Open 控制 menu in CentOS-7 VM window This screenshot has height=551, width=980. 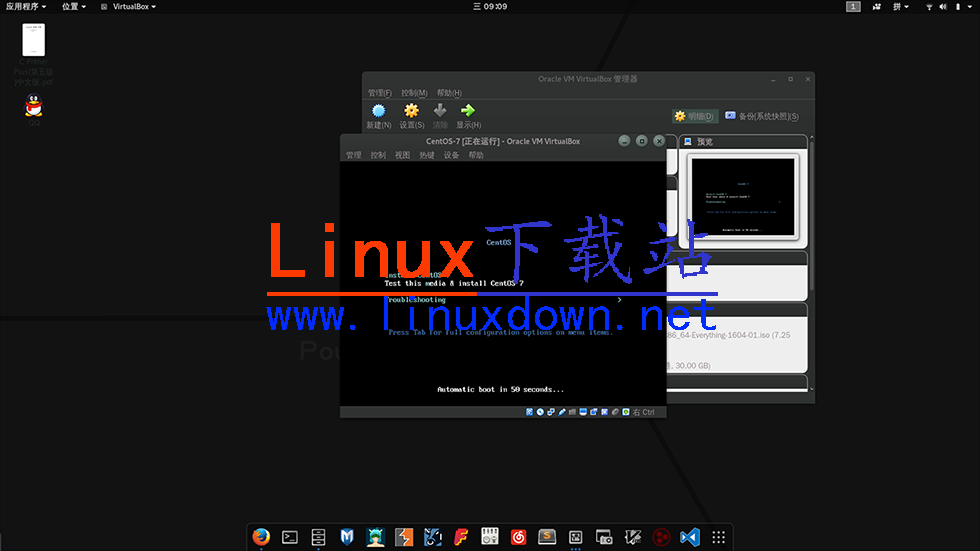point(378,155)
